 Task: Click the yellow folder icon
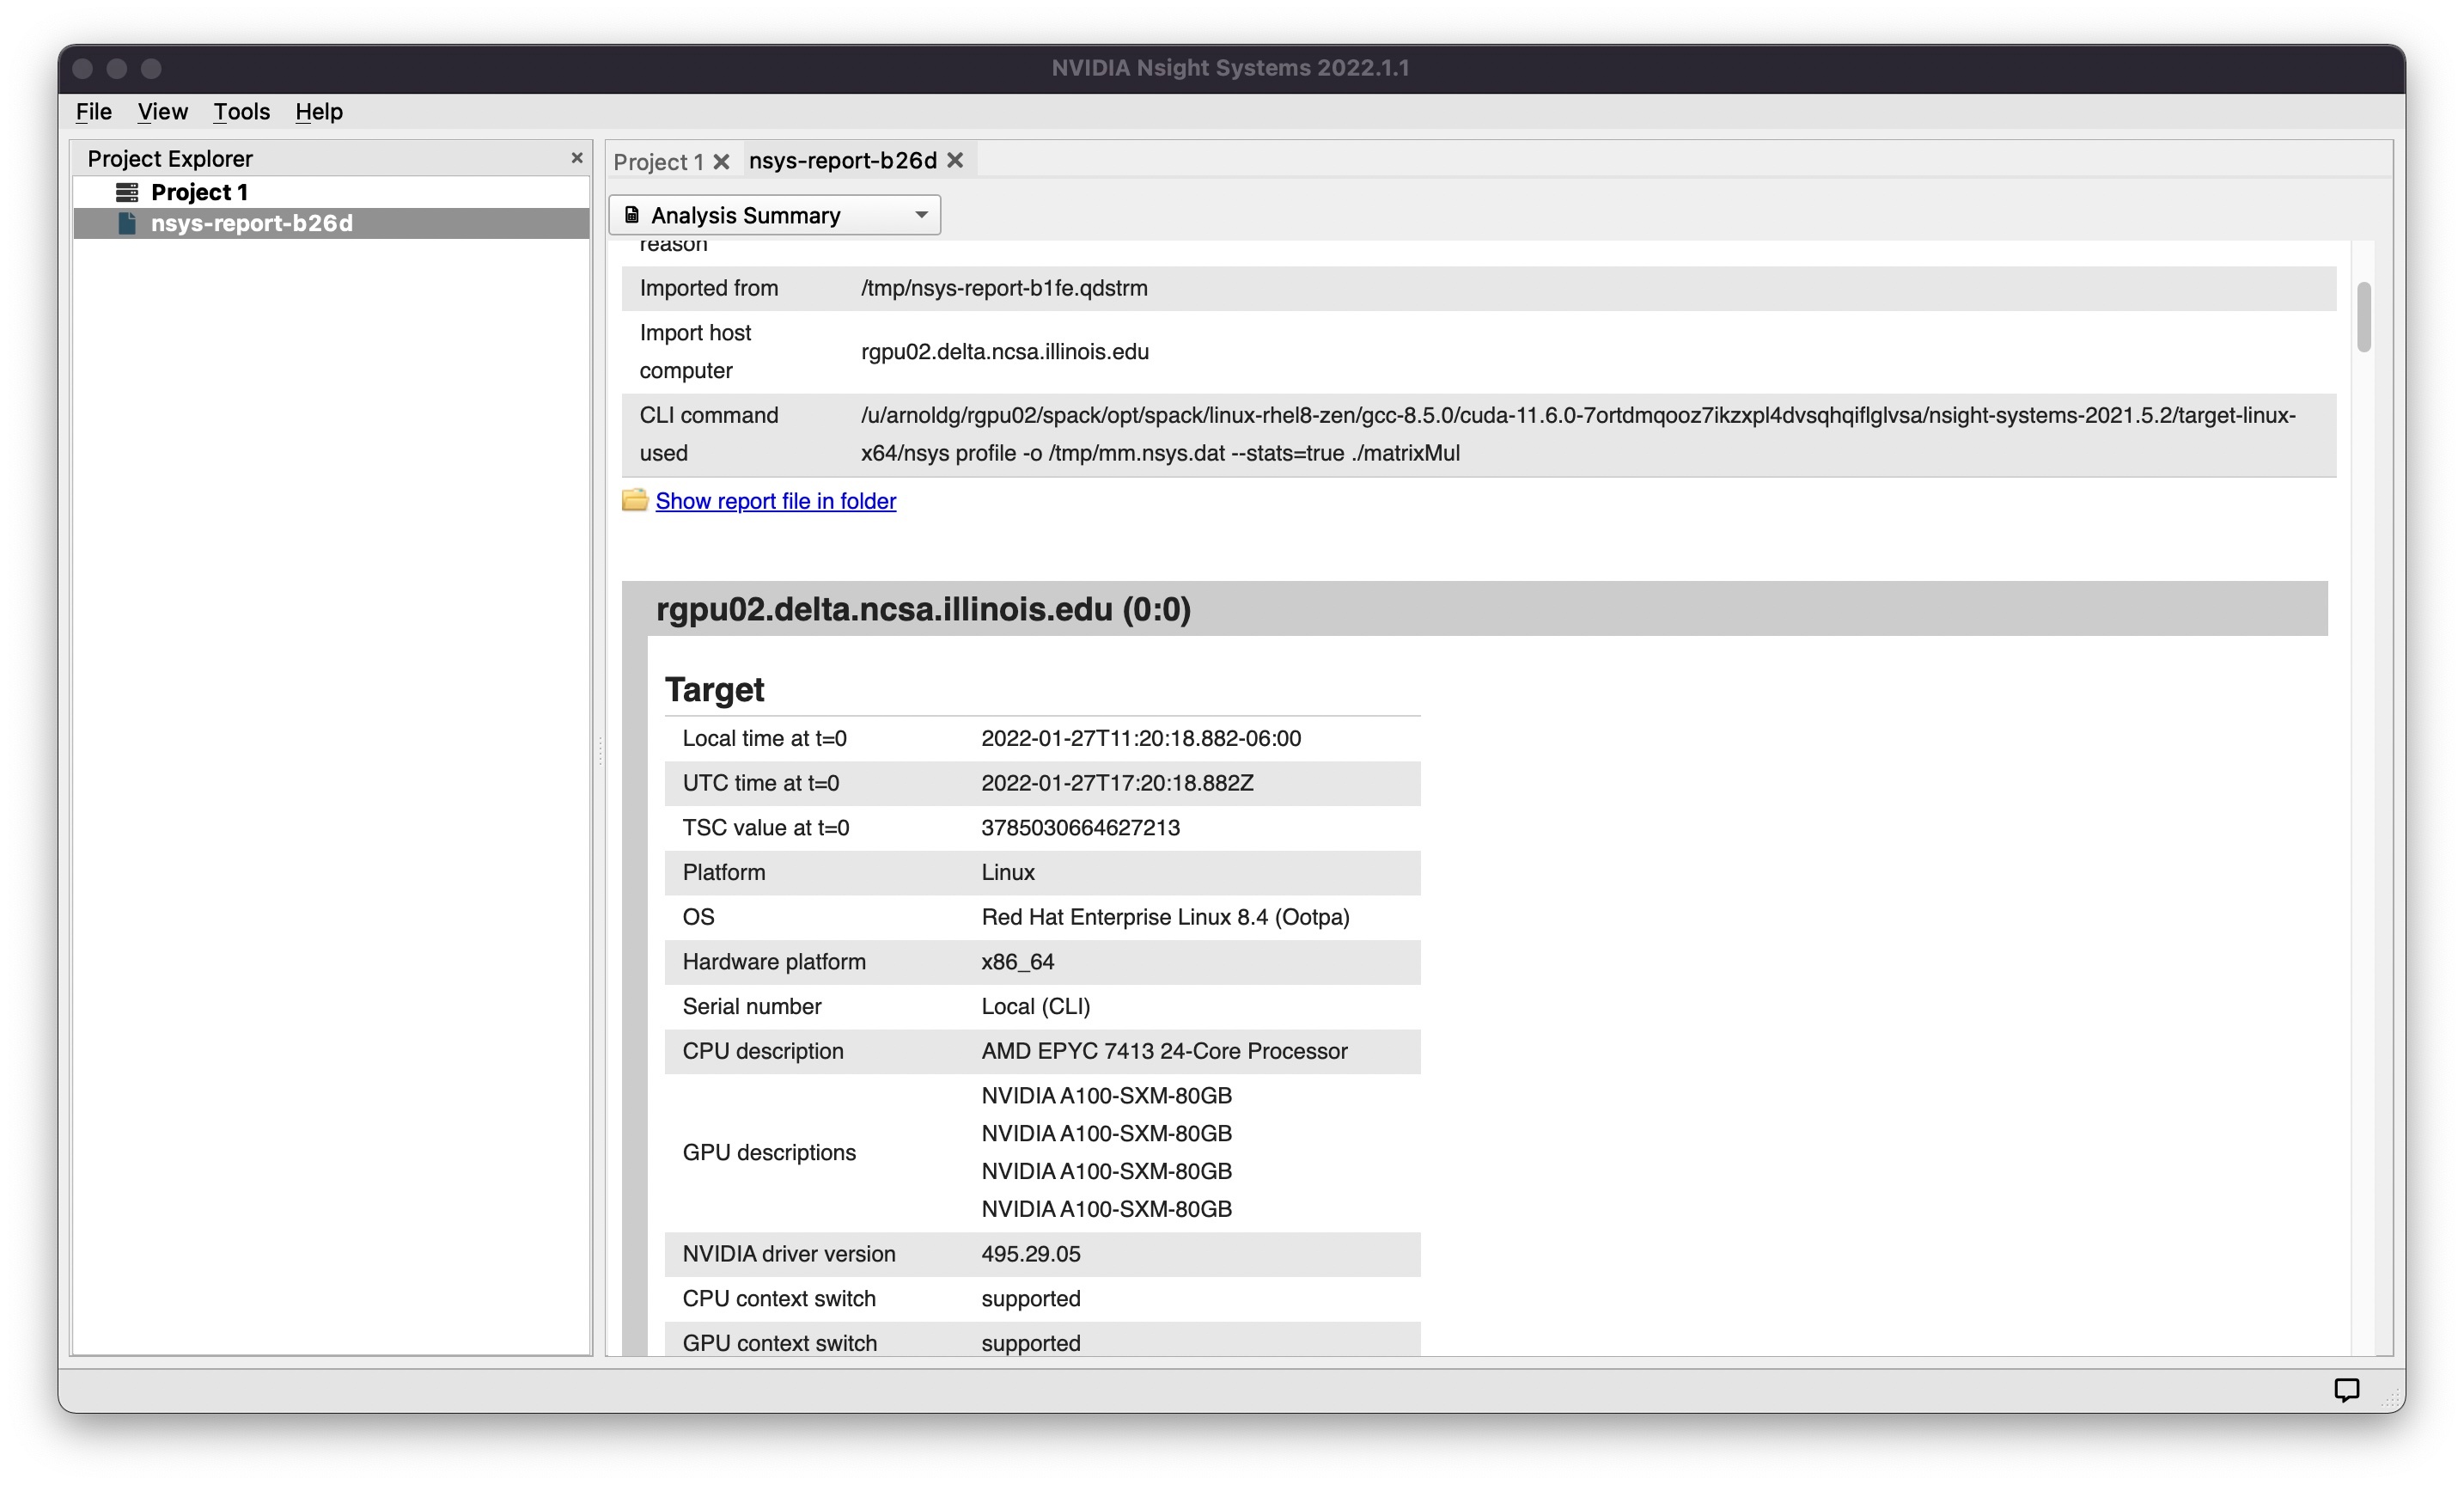(x=635, y=500)
